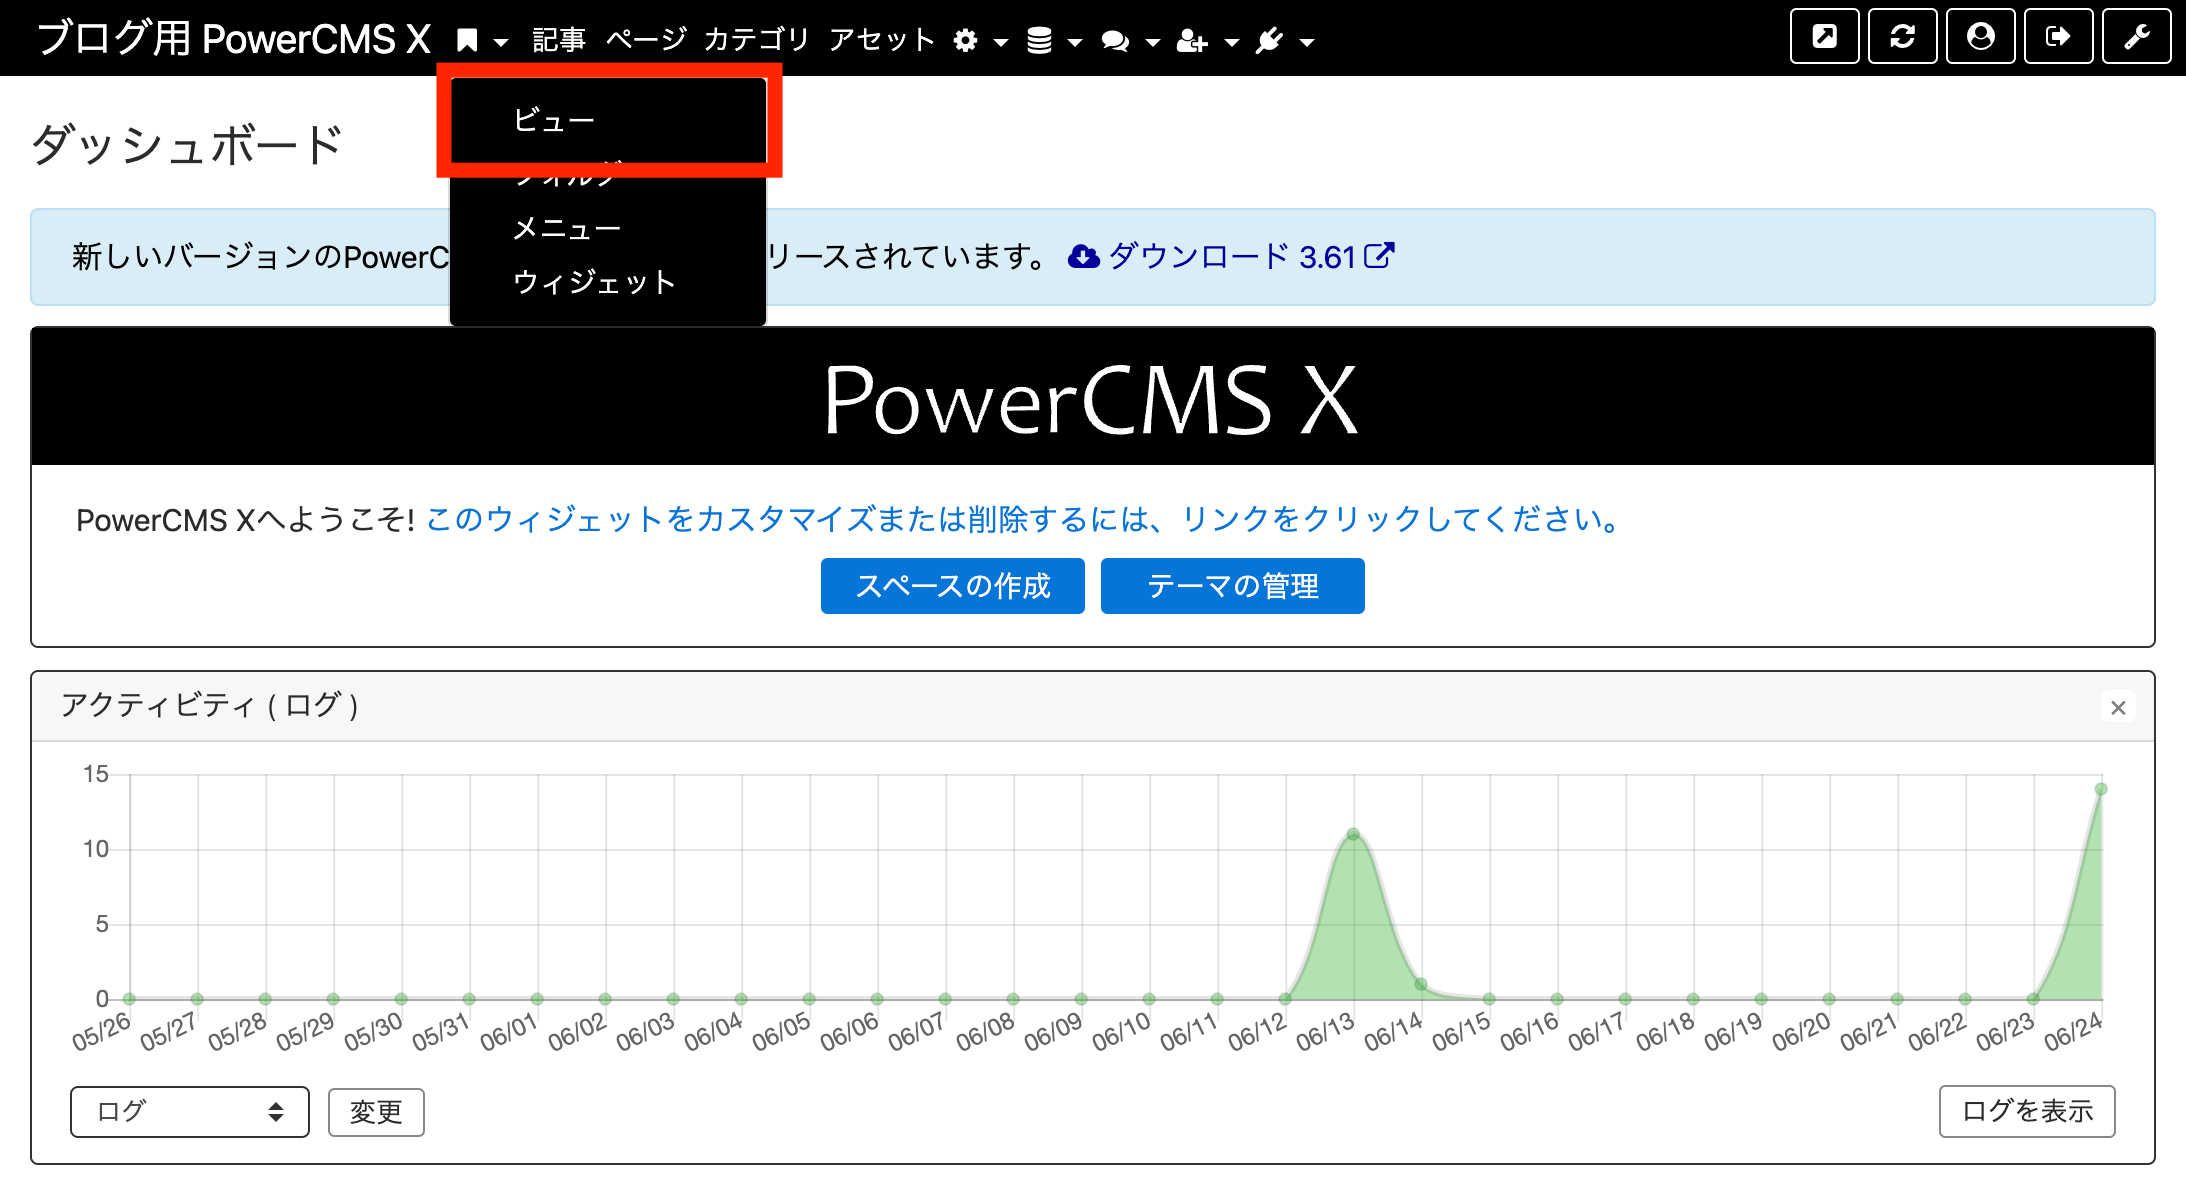Click the cloud download icon
The image size is (2186, 1178).
1084,257
